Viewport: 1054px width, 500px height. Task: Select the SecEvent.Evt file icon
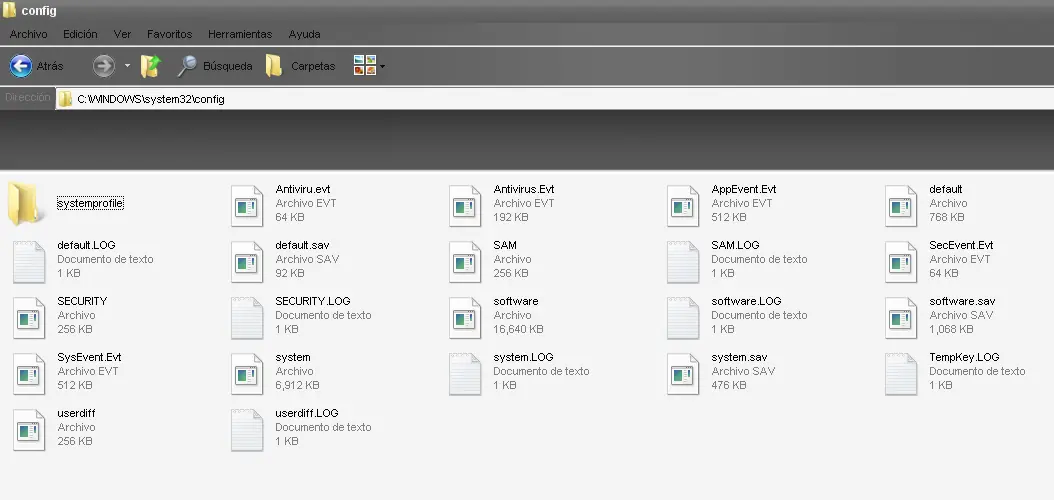pos(901,261)
